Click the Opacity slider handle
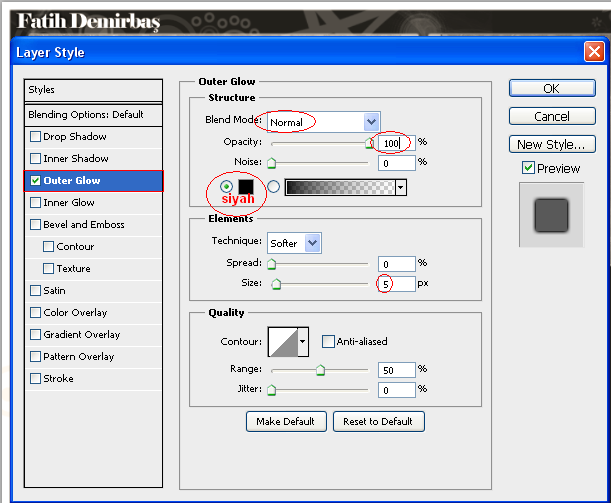Viewport: 611px width, 503px height. pos(369,143)
